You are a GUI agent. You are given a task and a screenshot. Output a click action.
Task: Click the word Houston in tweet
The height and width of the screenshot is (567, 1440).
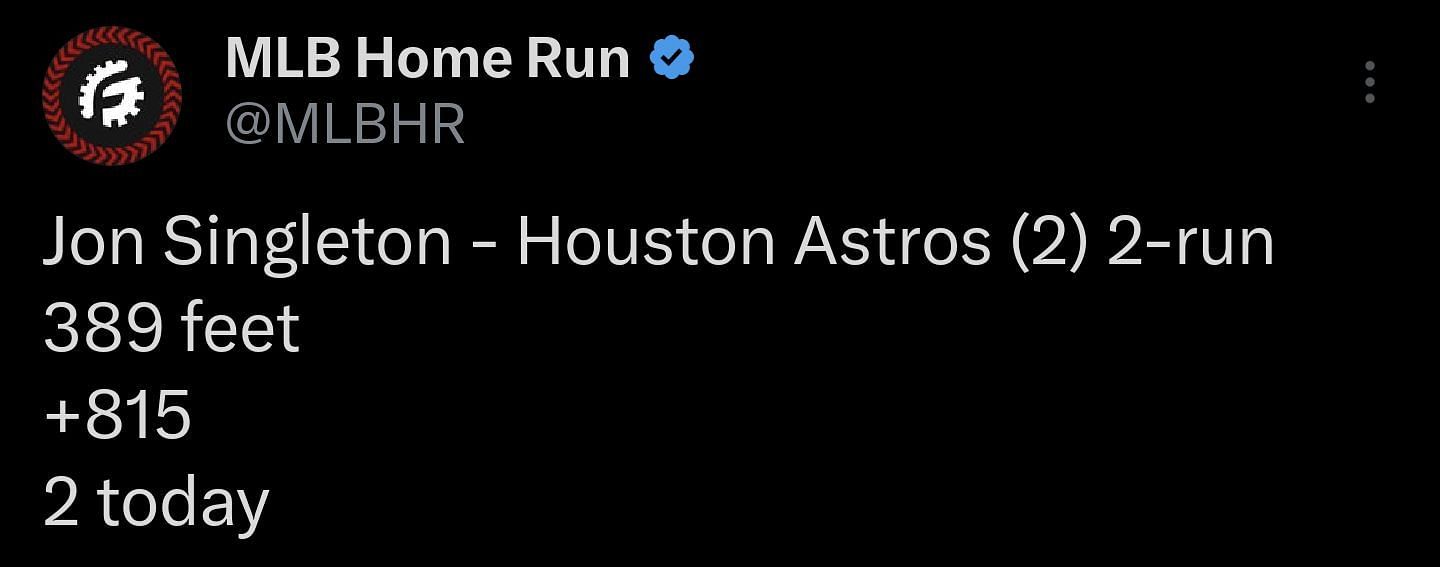(646, 245)
